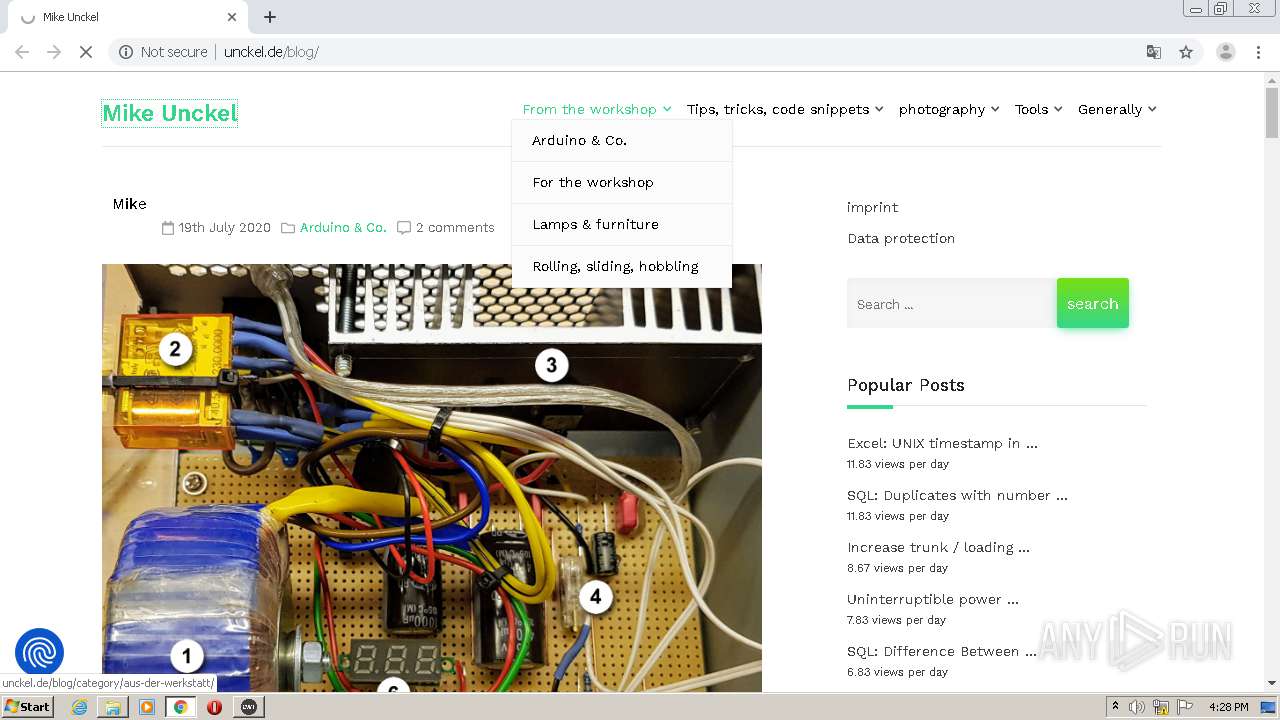Close the Mike Unckel tab
1280x720 pixels.
[x=232, y=17]
